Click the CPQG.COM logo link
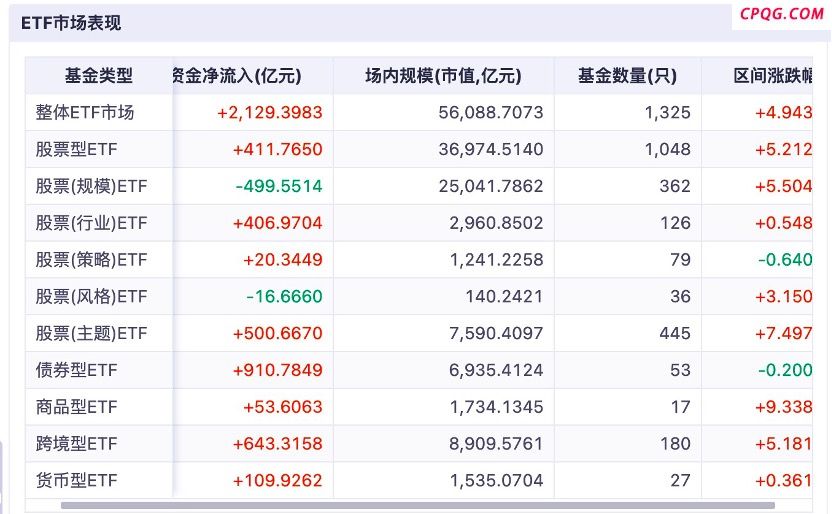 tap(782, 14)
